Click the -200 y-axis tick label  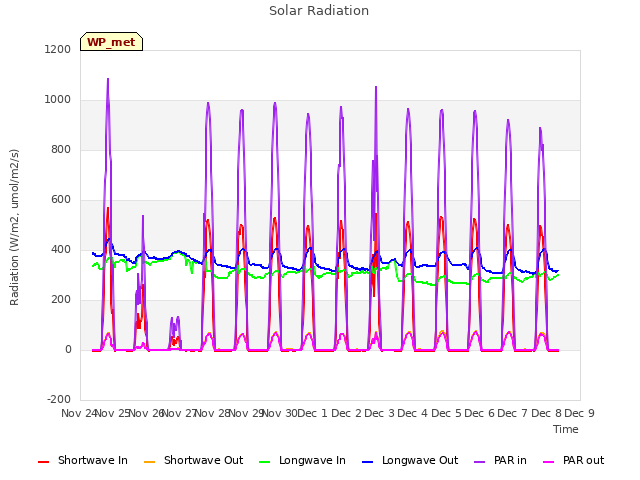click(x=59, y=399)
